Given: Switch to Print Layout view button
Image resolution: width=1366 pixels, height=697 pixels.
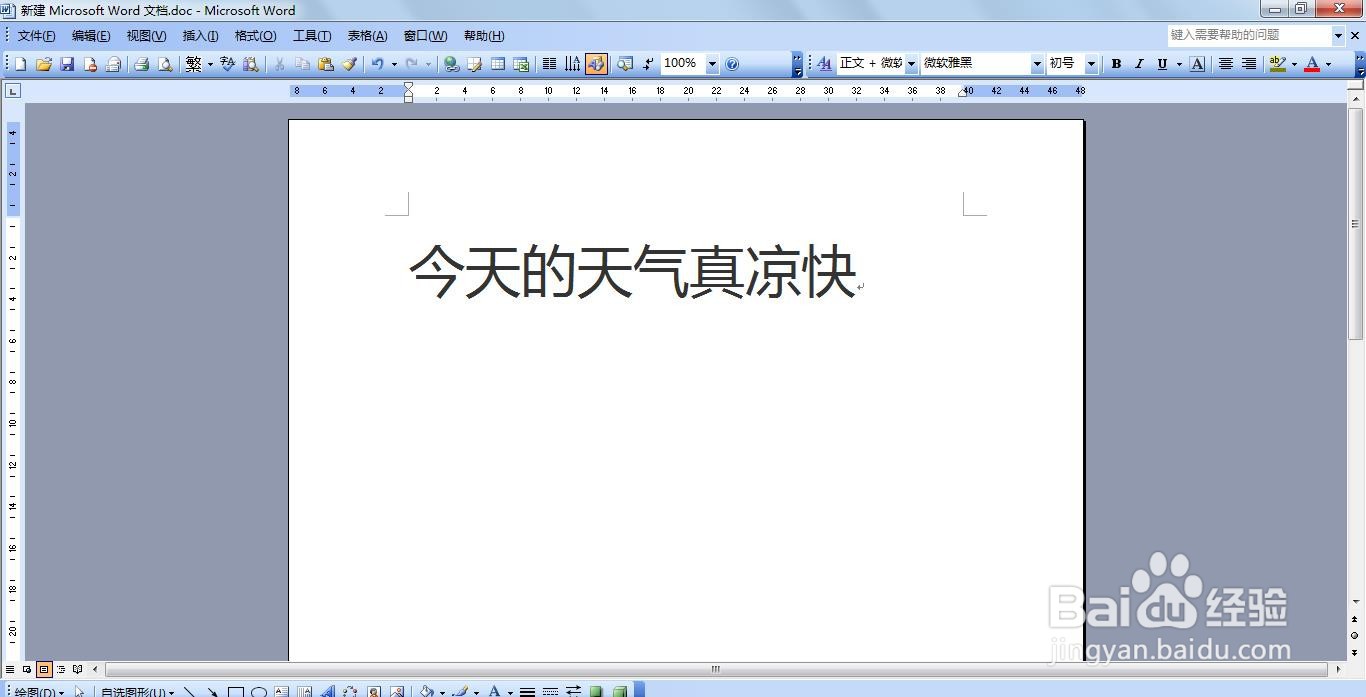Looking at the screenshot, I should click(44, 669).
